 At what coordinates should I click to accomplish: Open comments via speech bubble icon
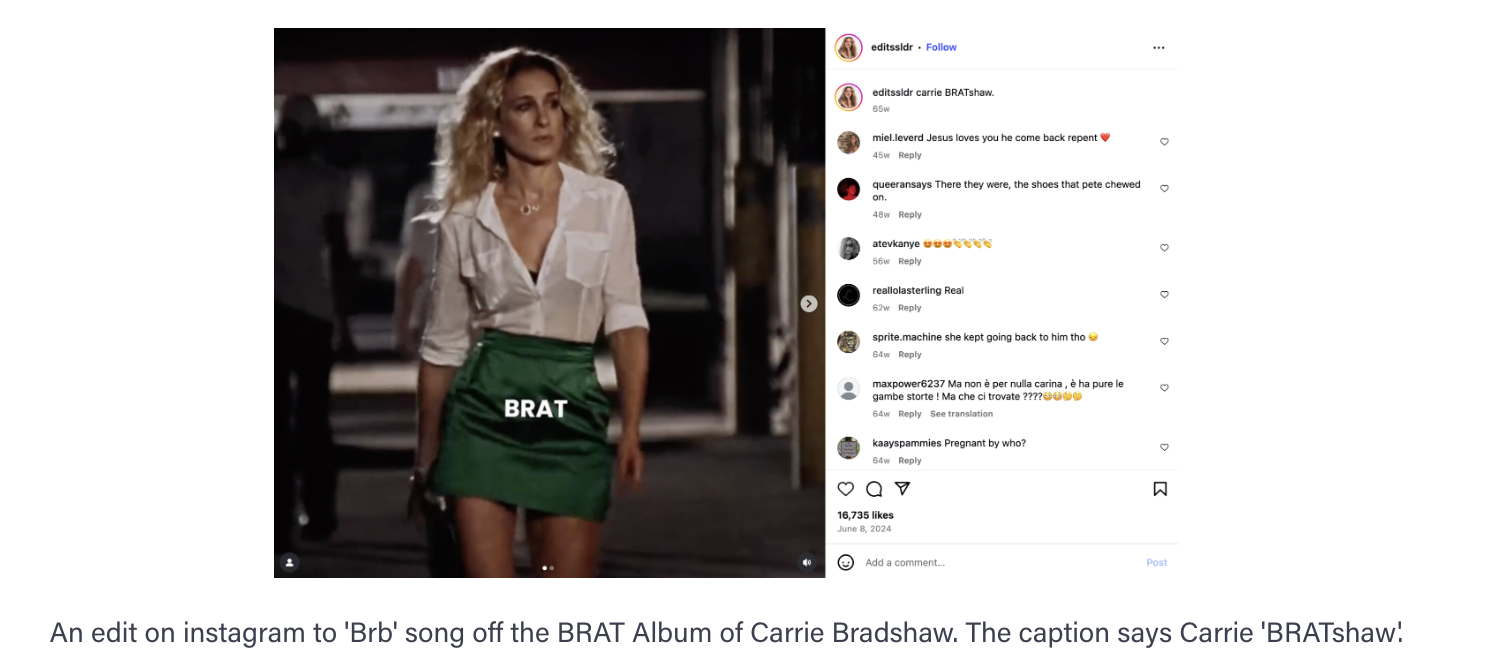click(874, 489)
